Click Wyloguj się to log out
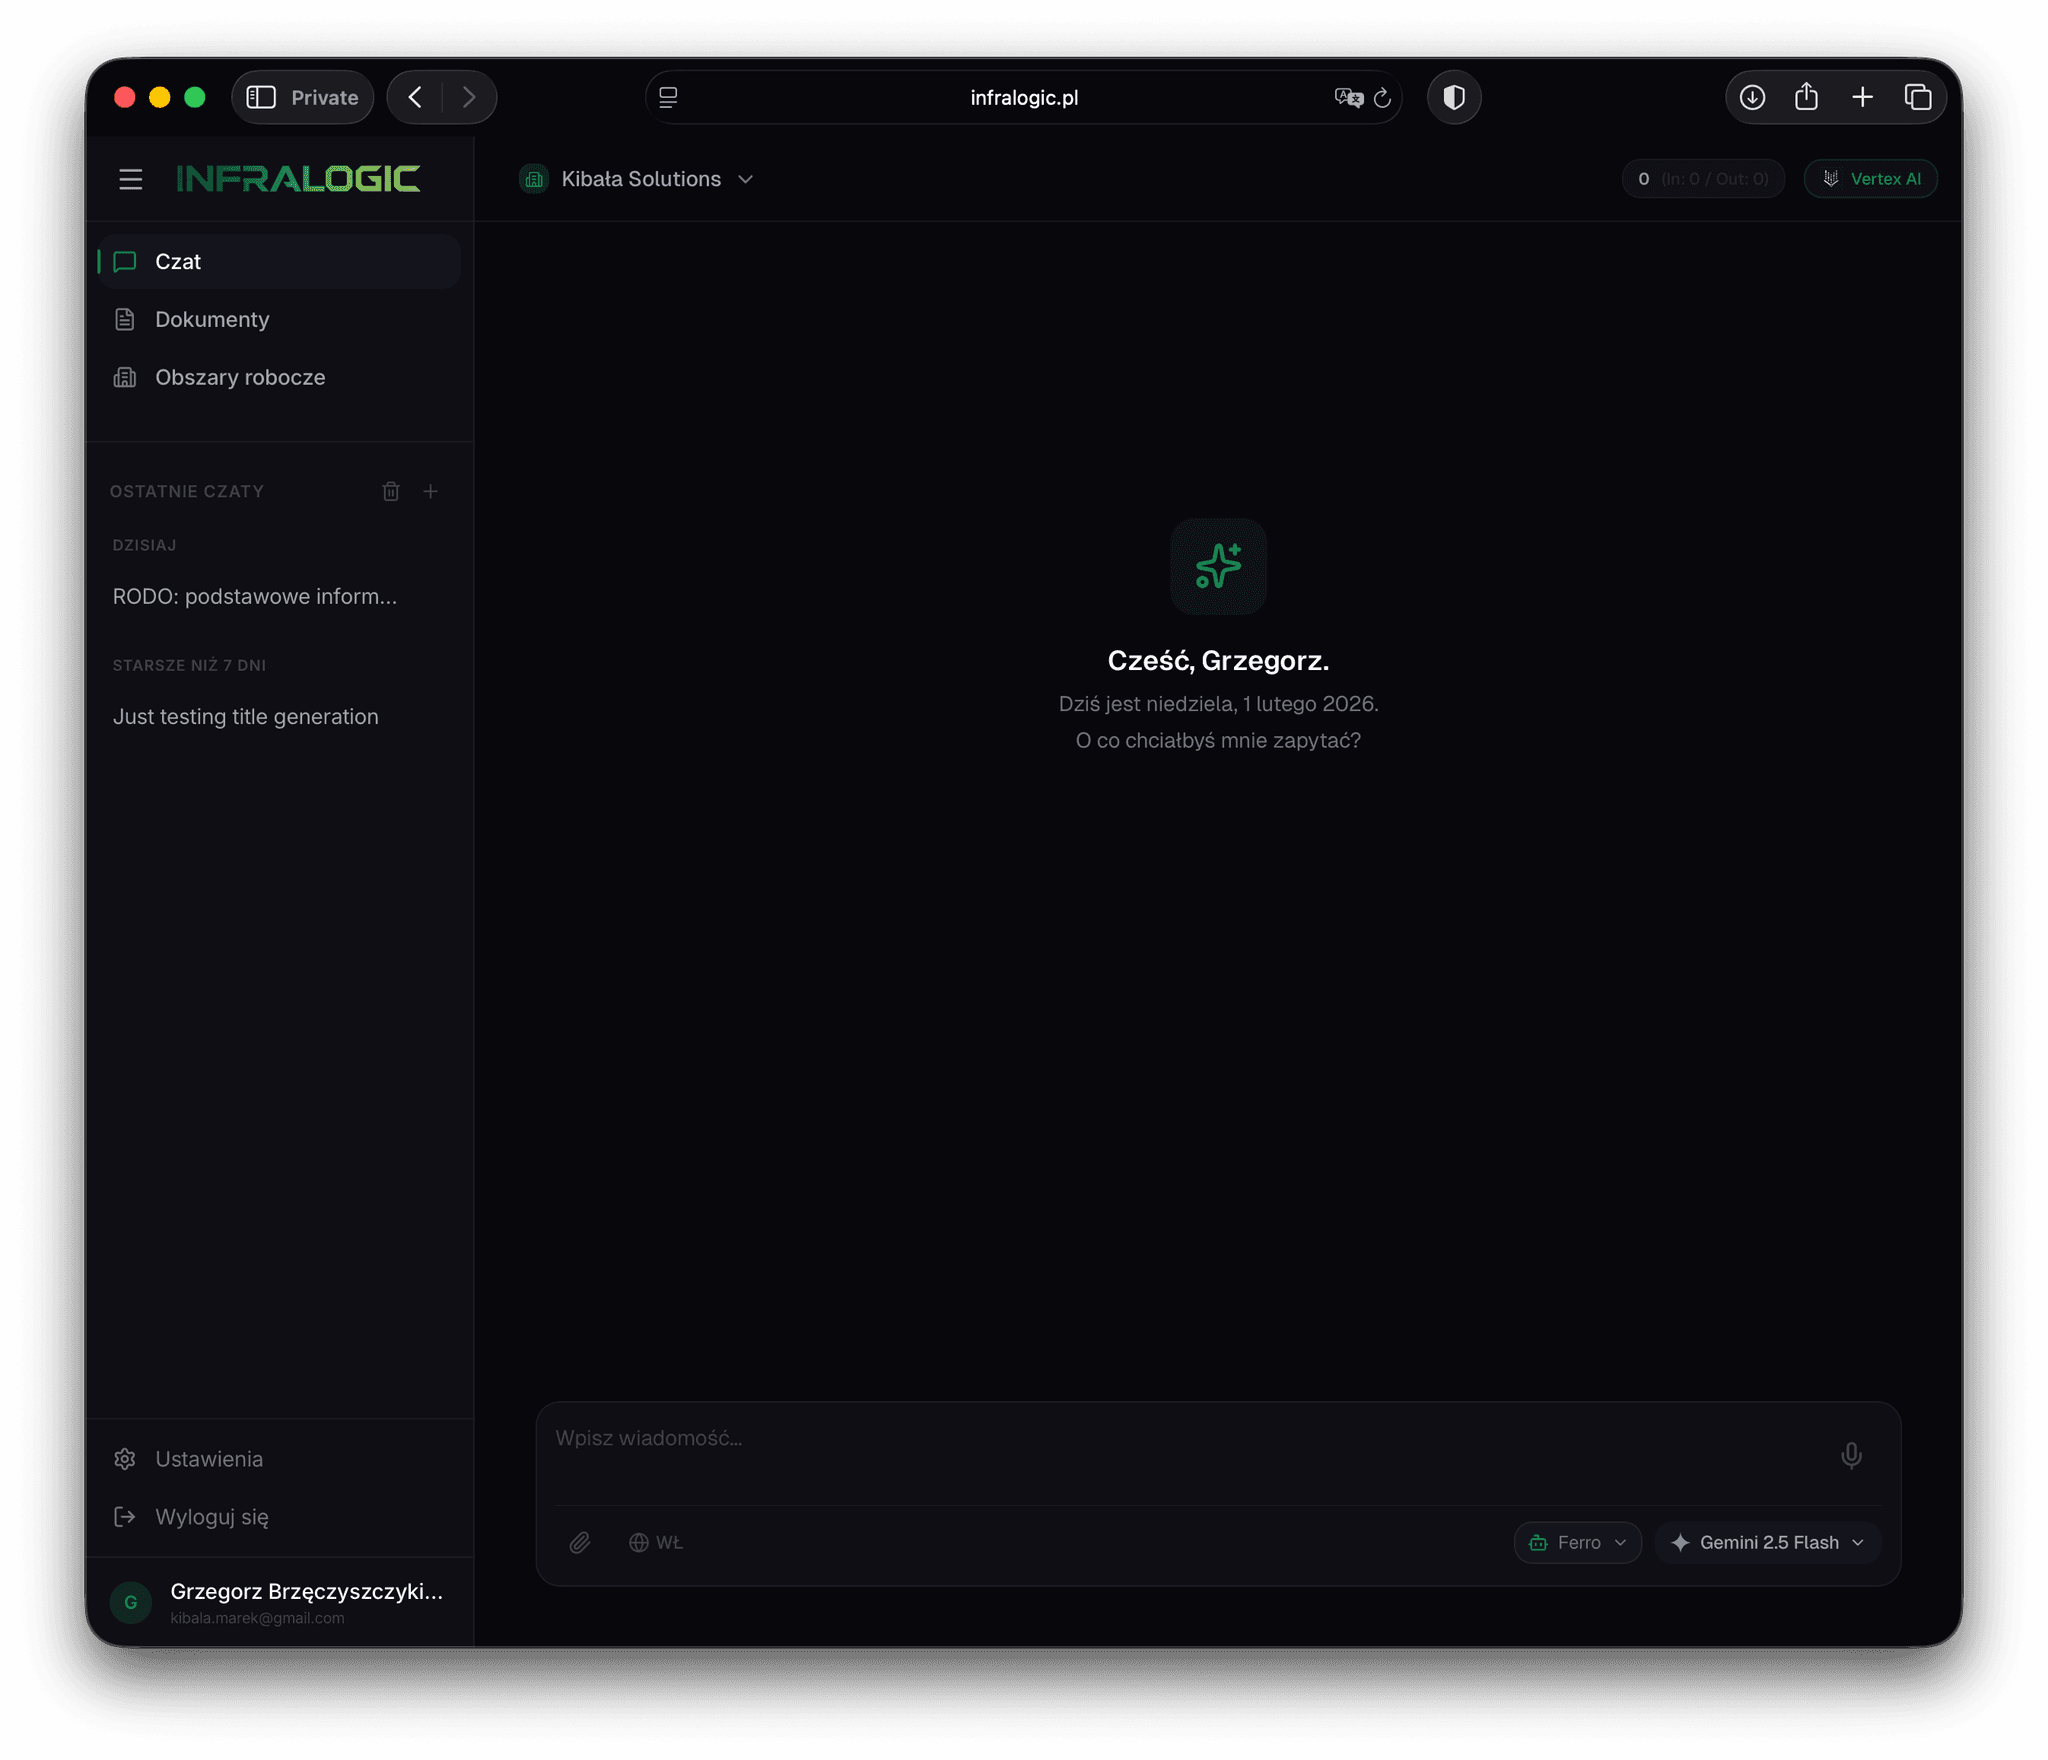The image size is (2048, 1760). [211, 1516]
